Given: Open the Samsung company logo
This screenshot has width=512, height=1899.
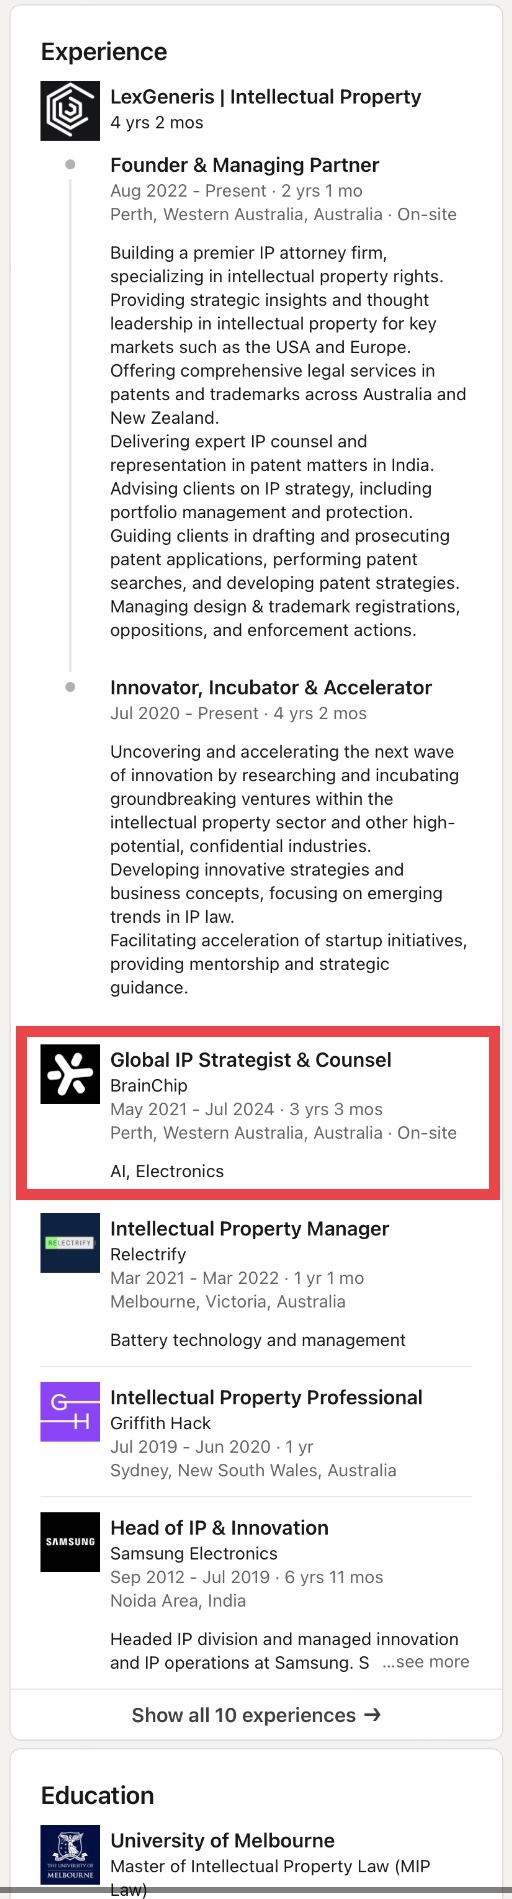Looking at the screenshot, I should [x=70, y=1542].
